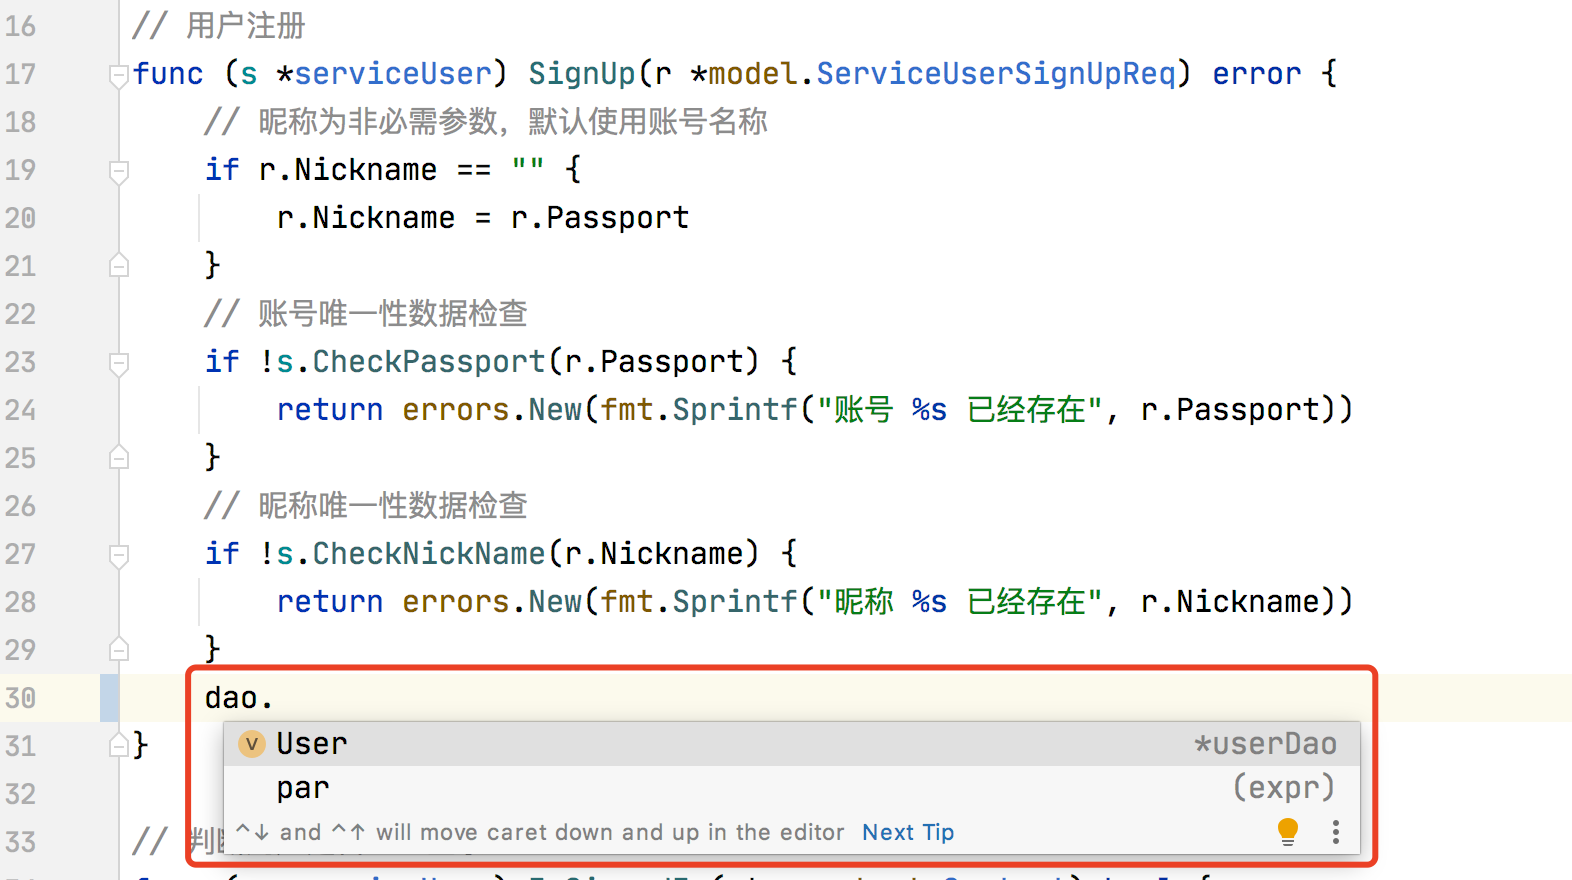Image resolution: width=1572 pixels, height=880 pixels.
Task: Click the Next Tip link
Action: pos(908,832)
